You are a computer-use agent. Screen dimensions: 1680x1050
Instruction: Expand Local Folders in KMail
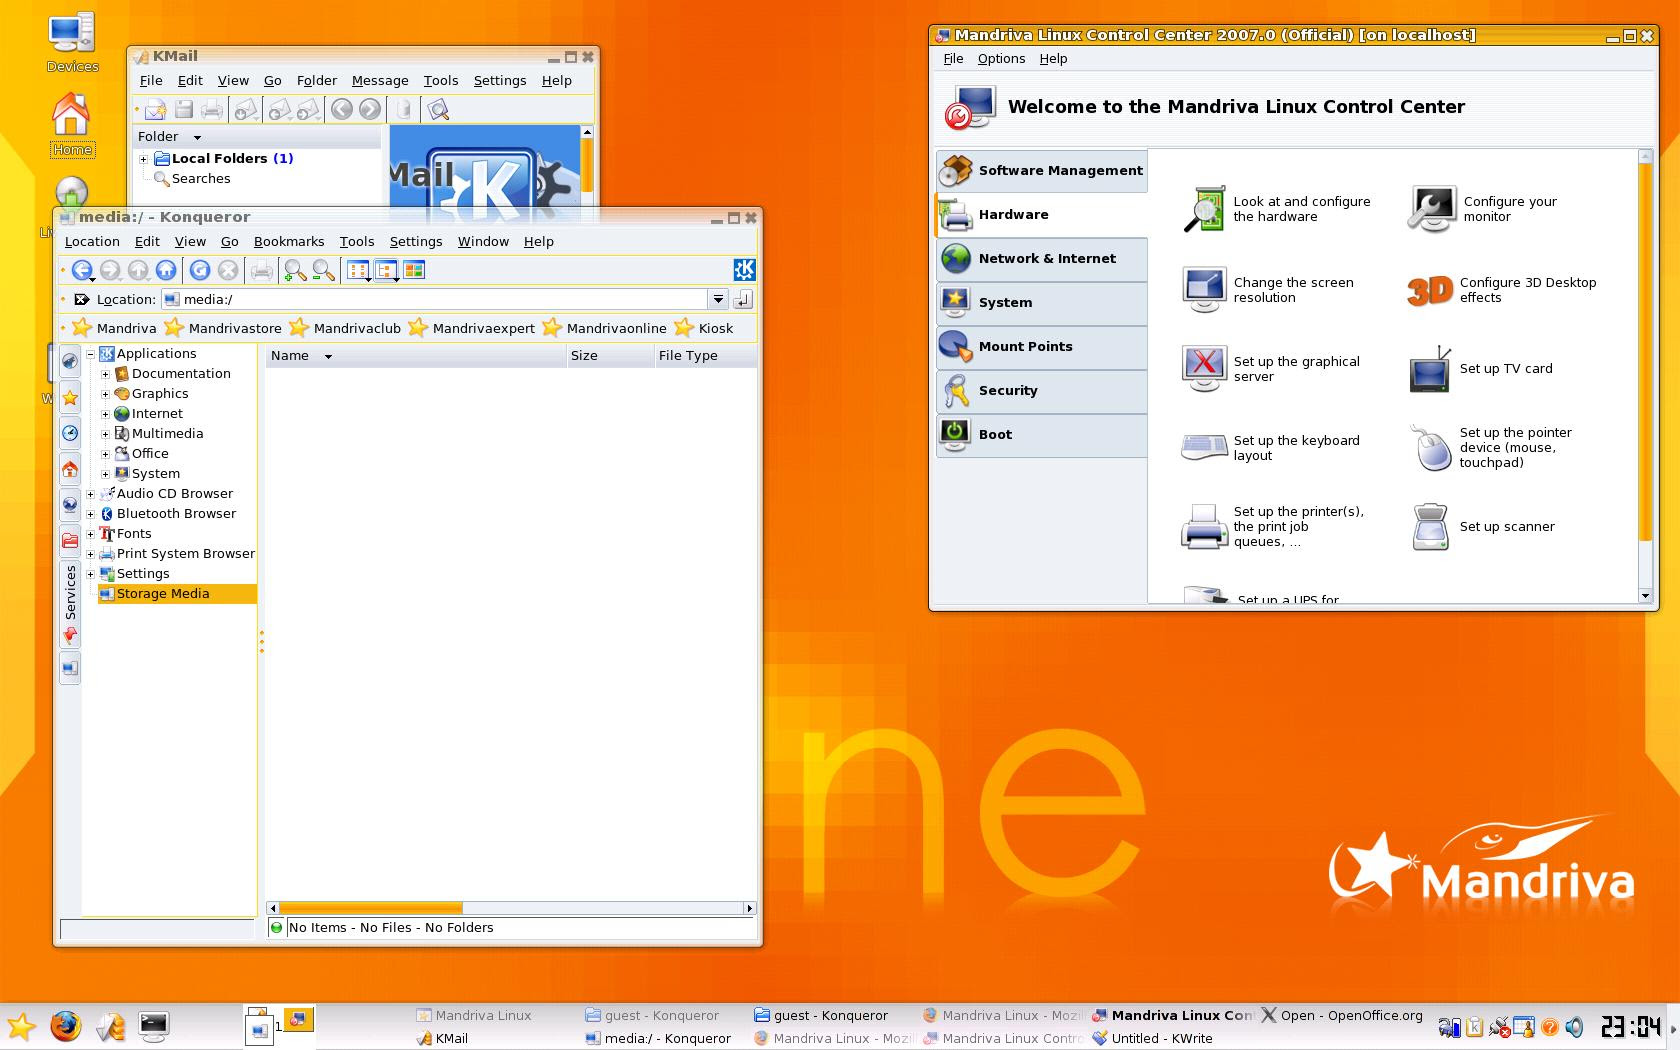tap(144, 159)
